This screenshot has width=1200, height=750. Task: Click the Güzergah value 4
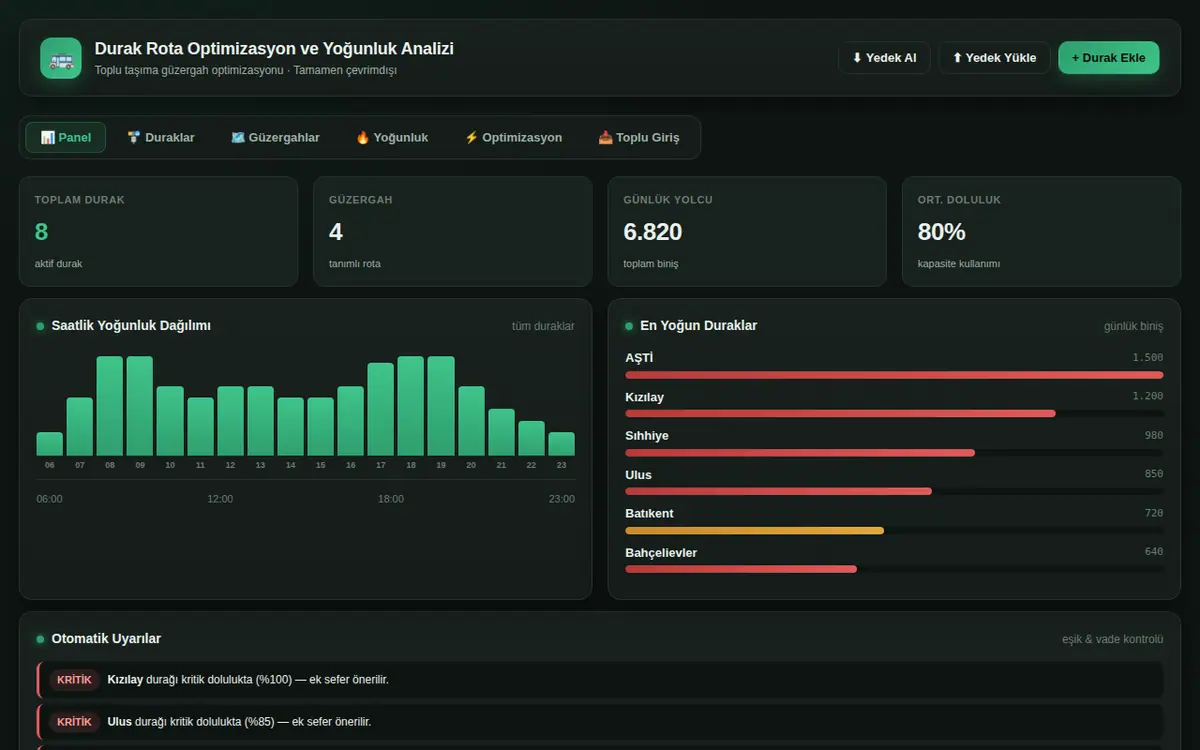(336, 232)
